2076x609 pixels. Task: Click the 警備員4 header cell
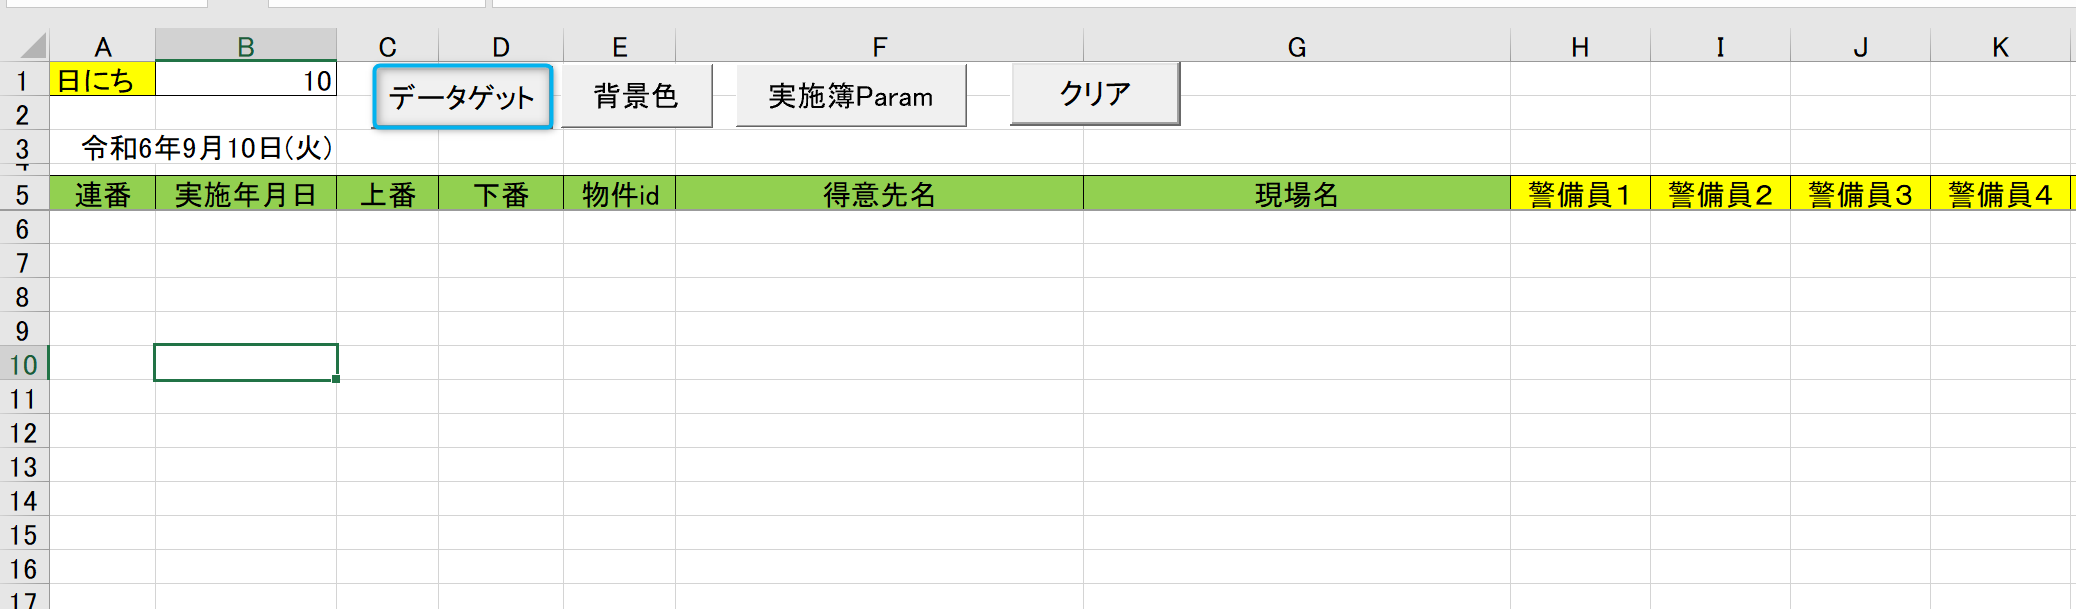tap(2000, 194)
